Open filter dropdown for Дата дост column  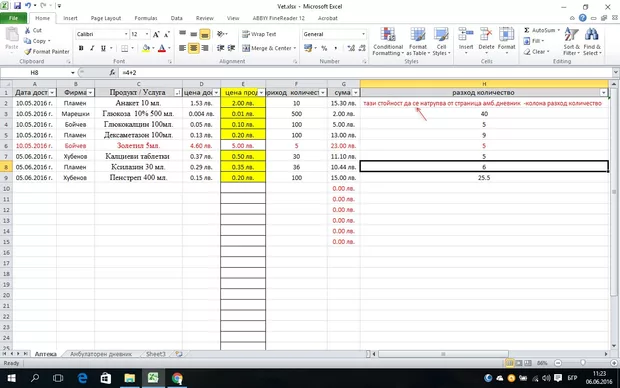[x=52, y=93]
